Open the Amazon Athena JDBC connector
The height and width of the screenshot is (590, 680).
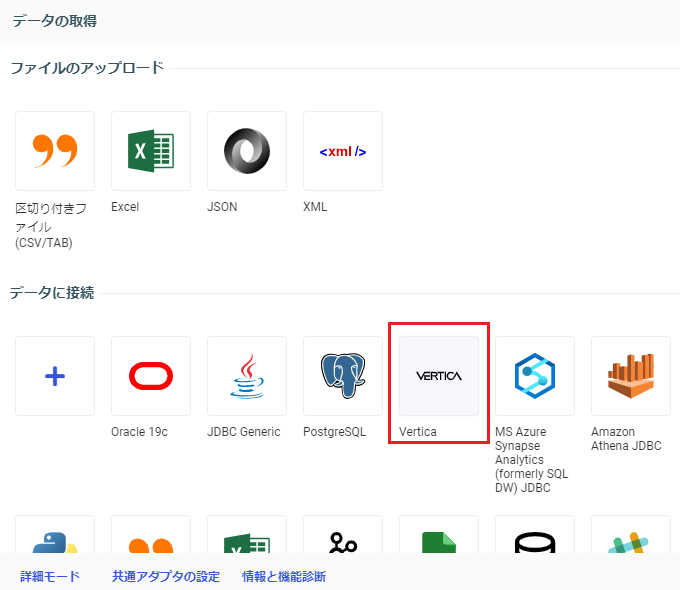(x=631, y=376)
